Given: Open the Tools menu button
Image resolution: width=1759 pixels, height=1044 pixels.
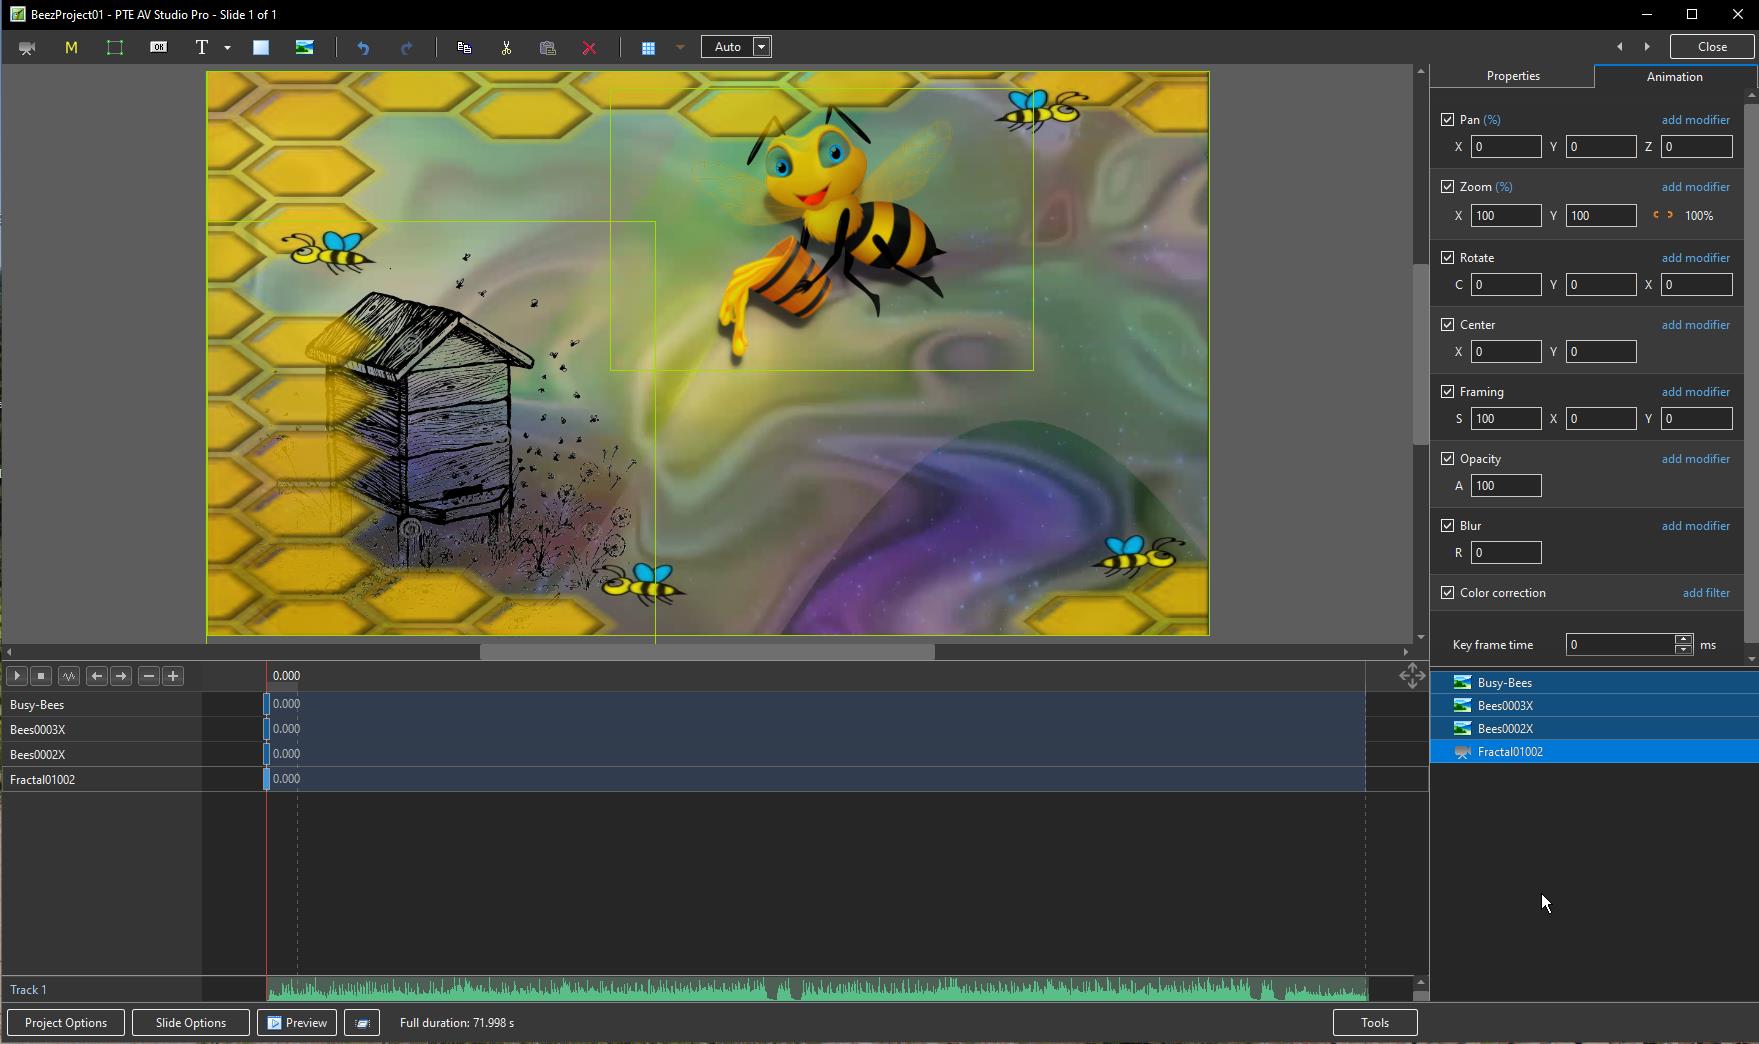Looking at the screenshot, I should [1375, 1023].
